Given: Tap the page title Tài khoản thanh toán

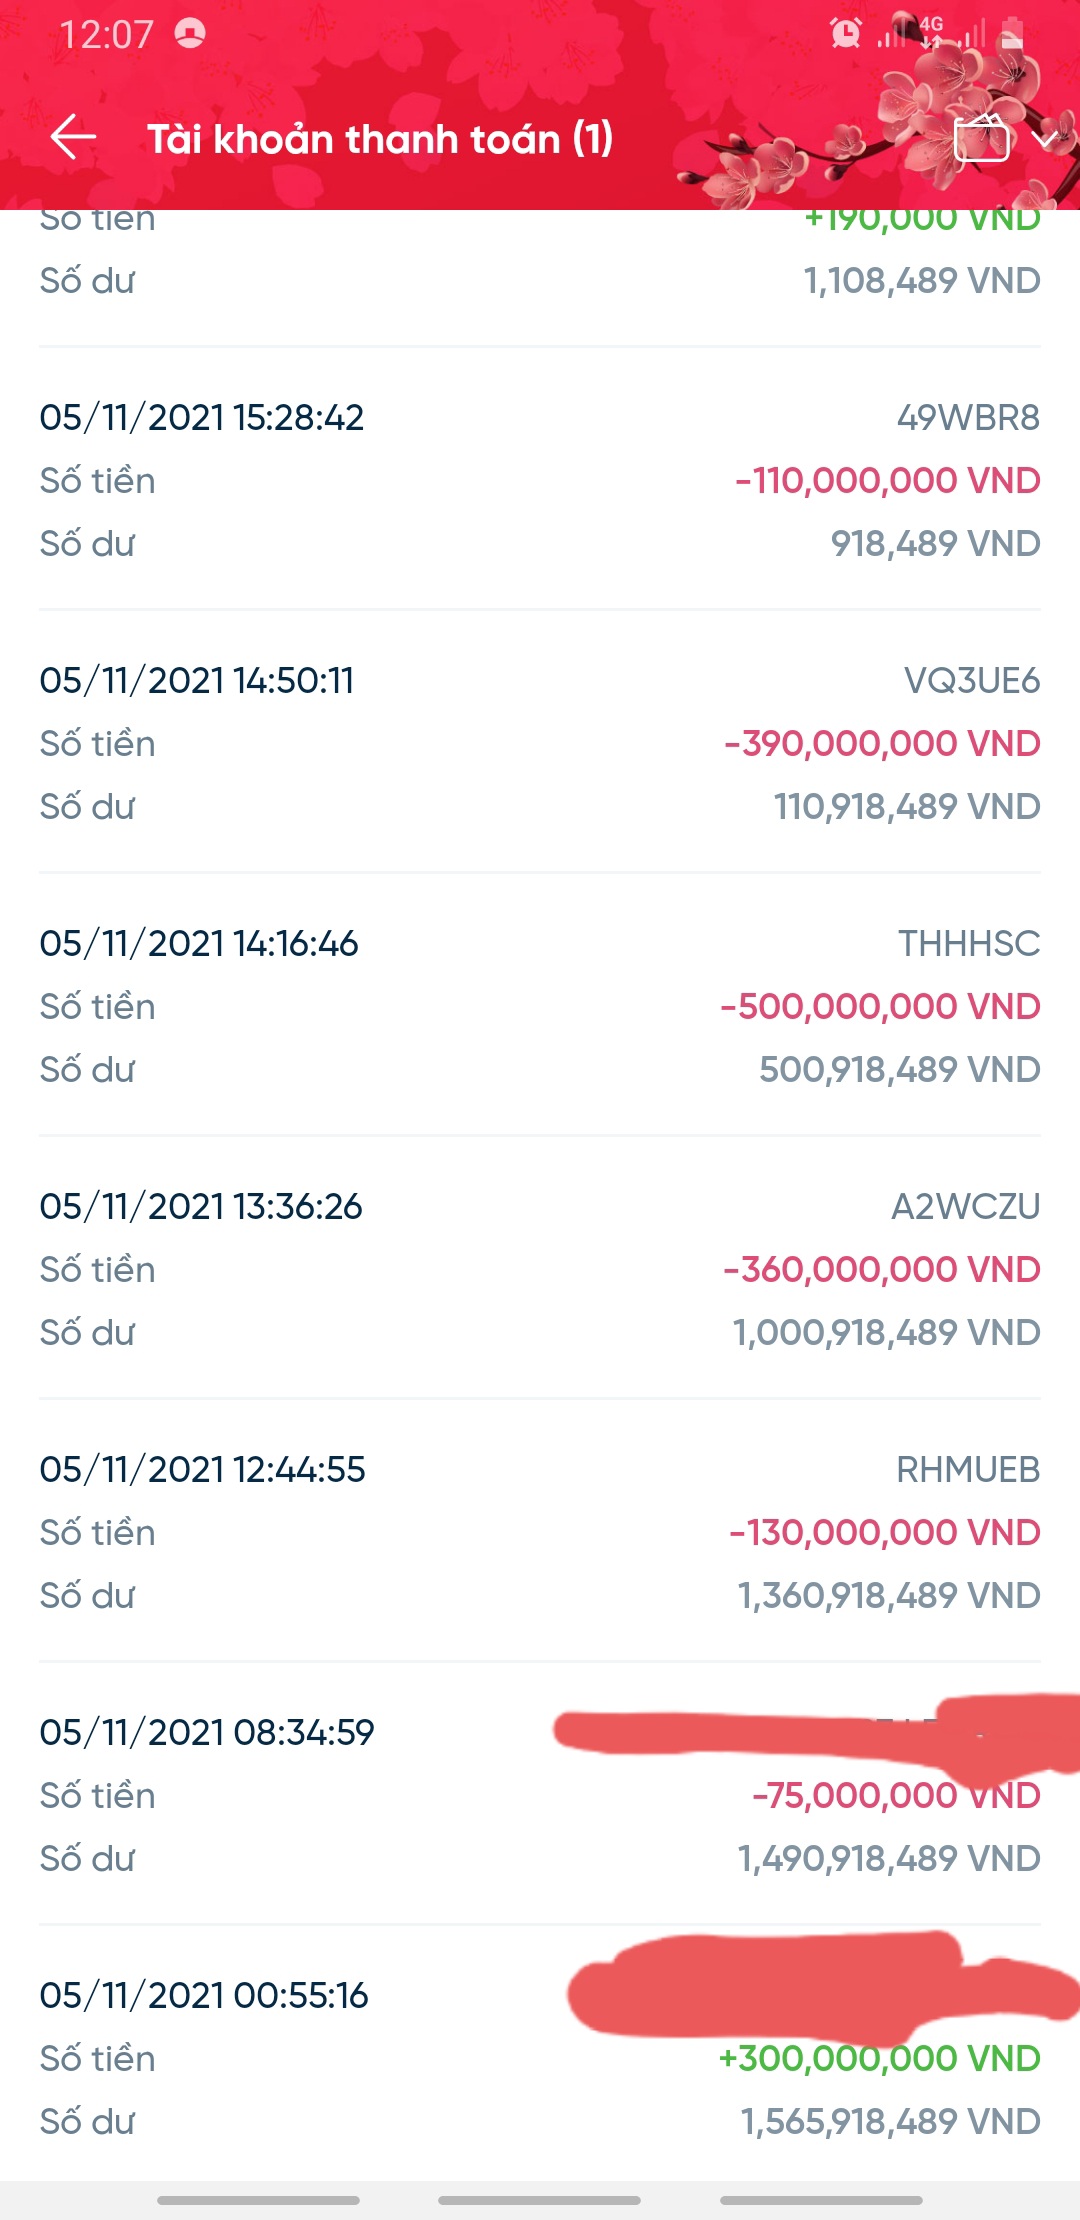Looking at the screenshot, I should pyautogui.click(x=380, y=139).
